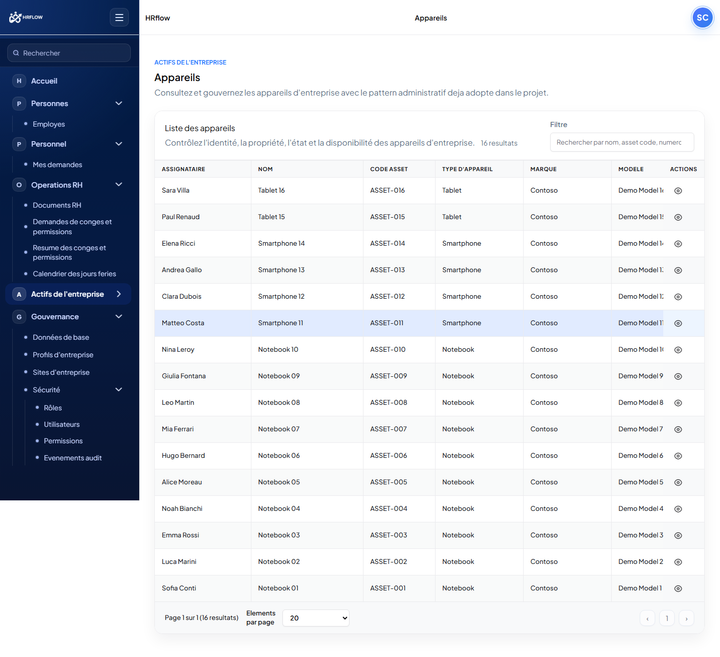
Task: Collapse the Gouvernance section chevron
Action: [x=118, y=316]
